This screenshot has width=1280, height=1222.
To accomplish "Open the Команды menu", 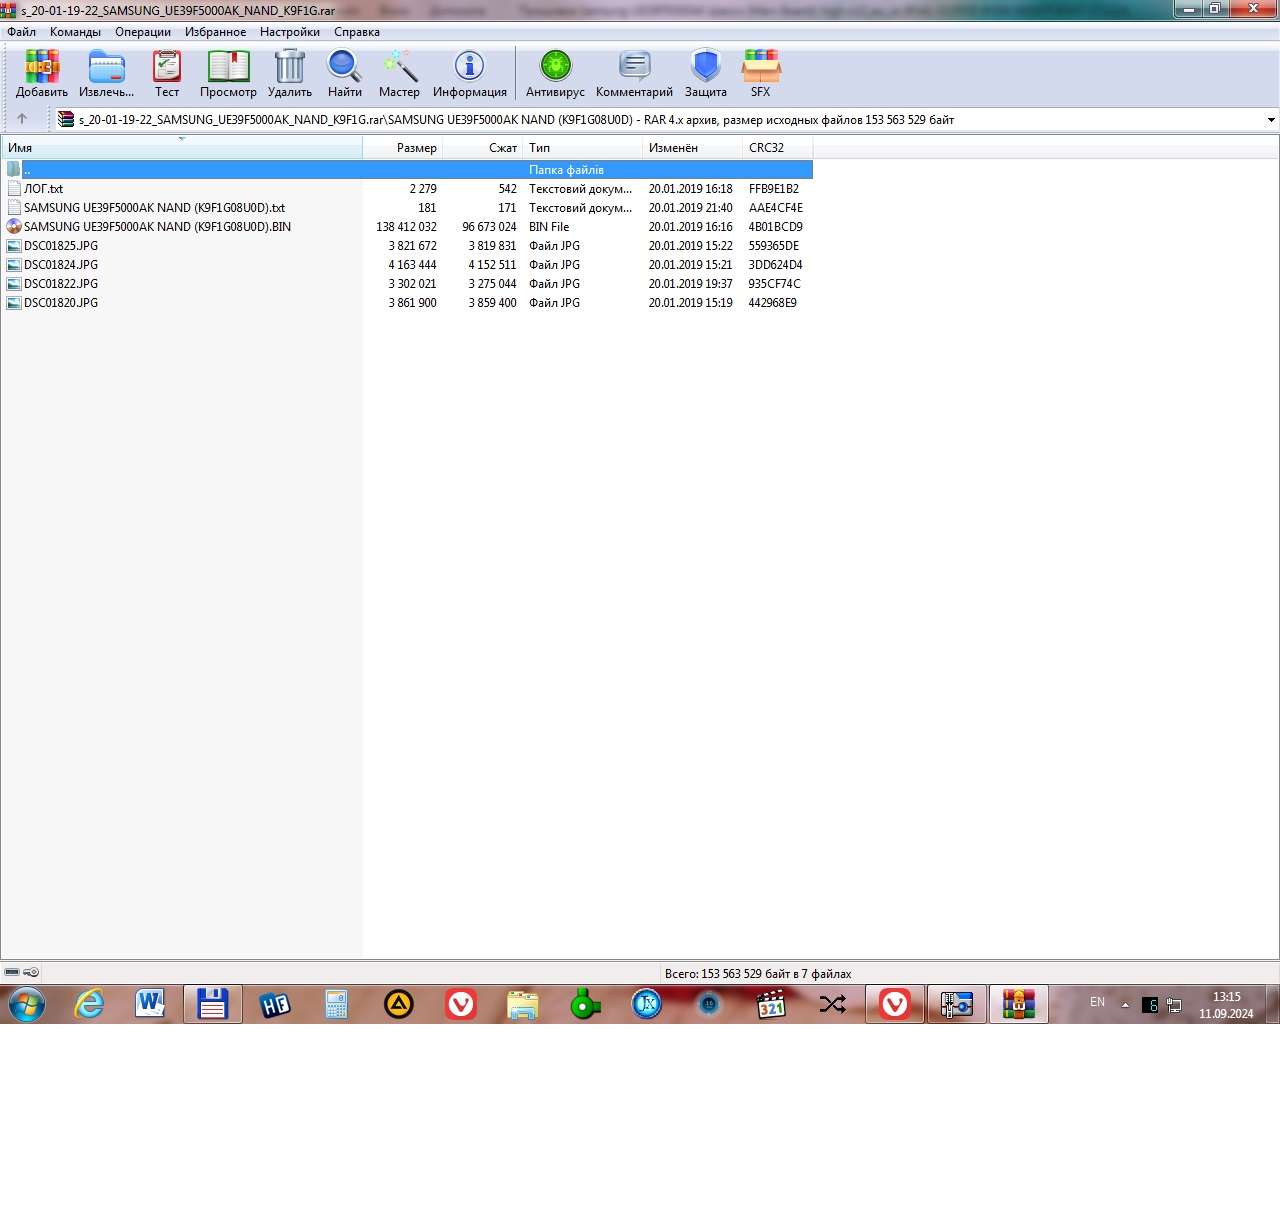I will 75,32.
